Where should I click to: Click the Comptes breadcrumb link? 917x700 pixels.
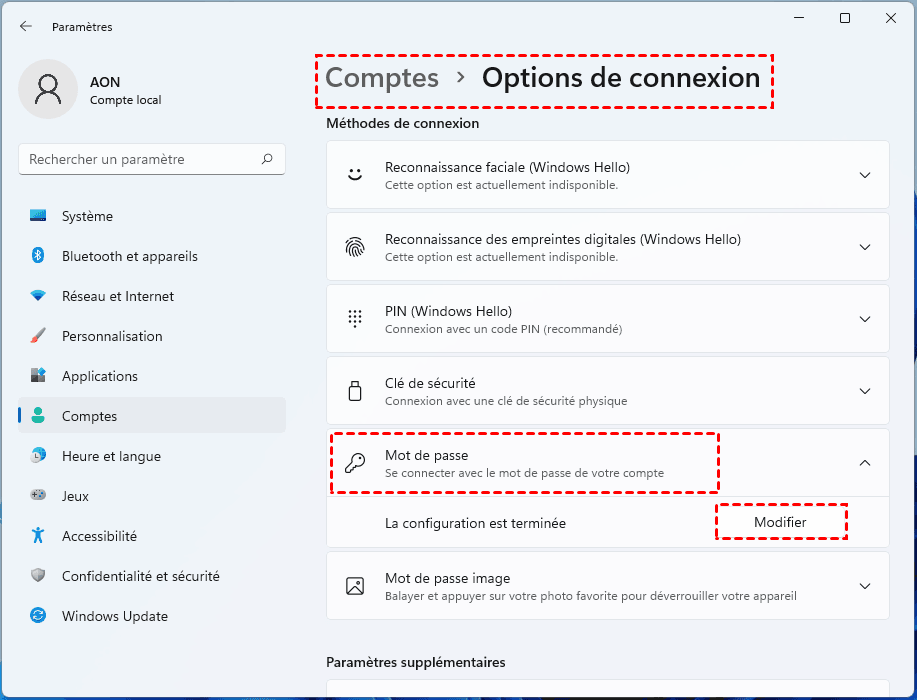tap(382, 78)
